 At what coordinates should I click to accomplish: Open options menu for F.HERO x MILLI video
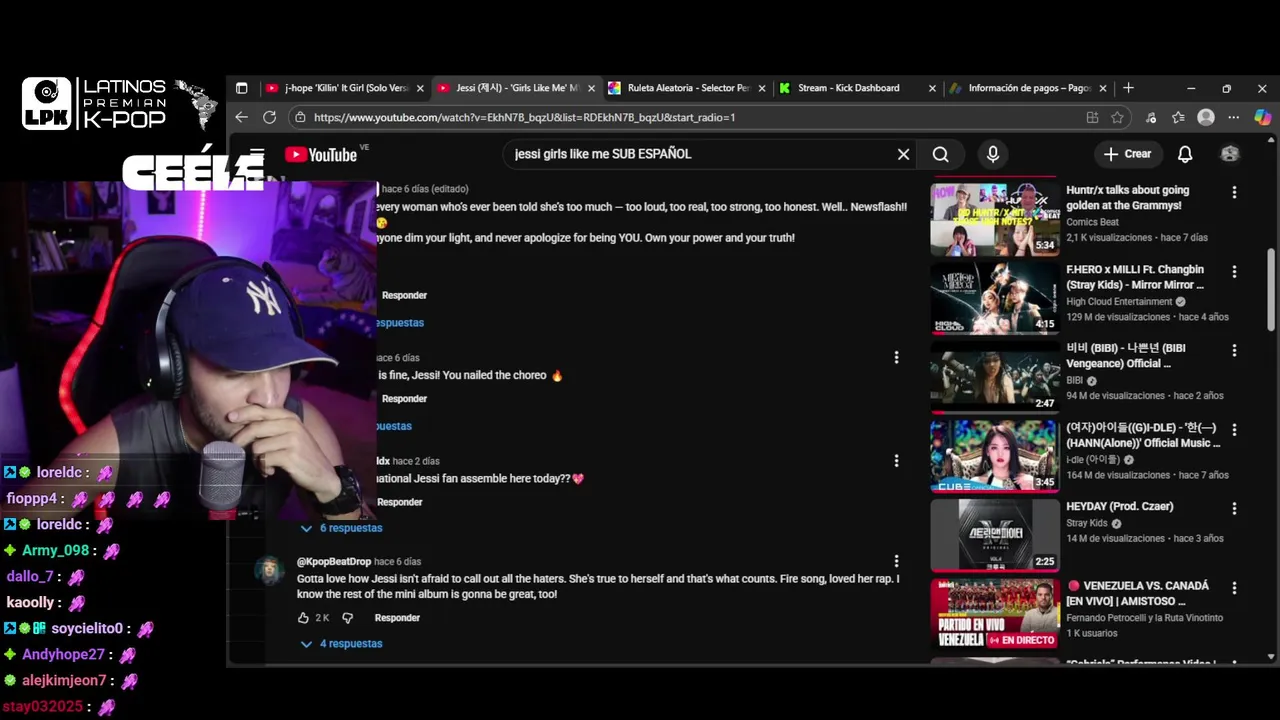tap(1234, 271)
